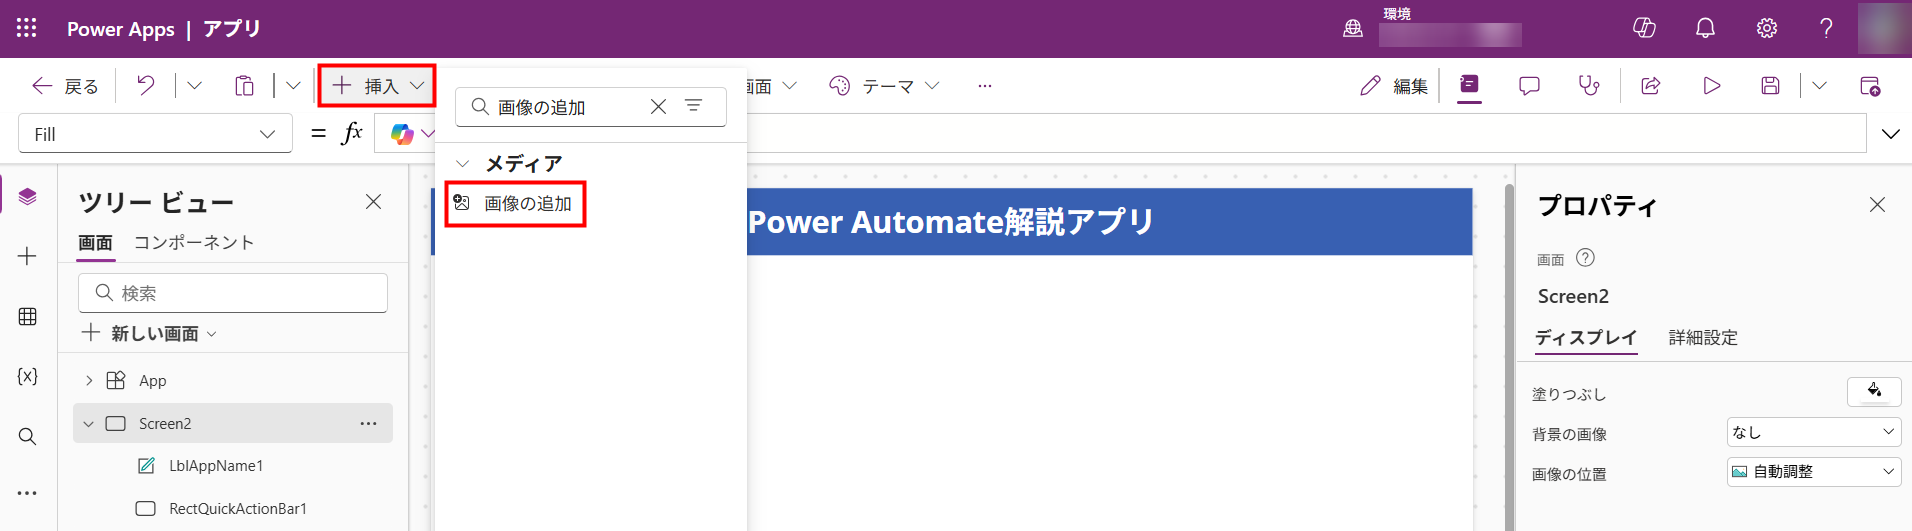The width and height of the screenshot is (1912, 531).
Task: Open the 画像の位置 dropdown
Action: click(1813, 472)
